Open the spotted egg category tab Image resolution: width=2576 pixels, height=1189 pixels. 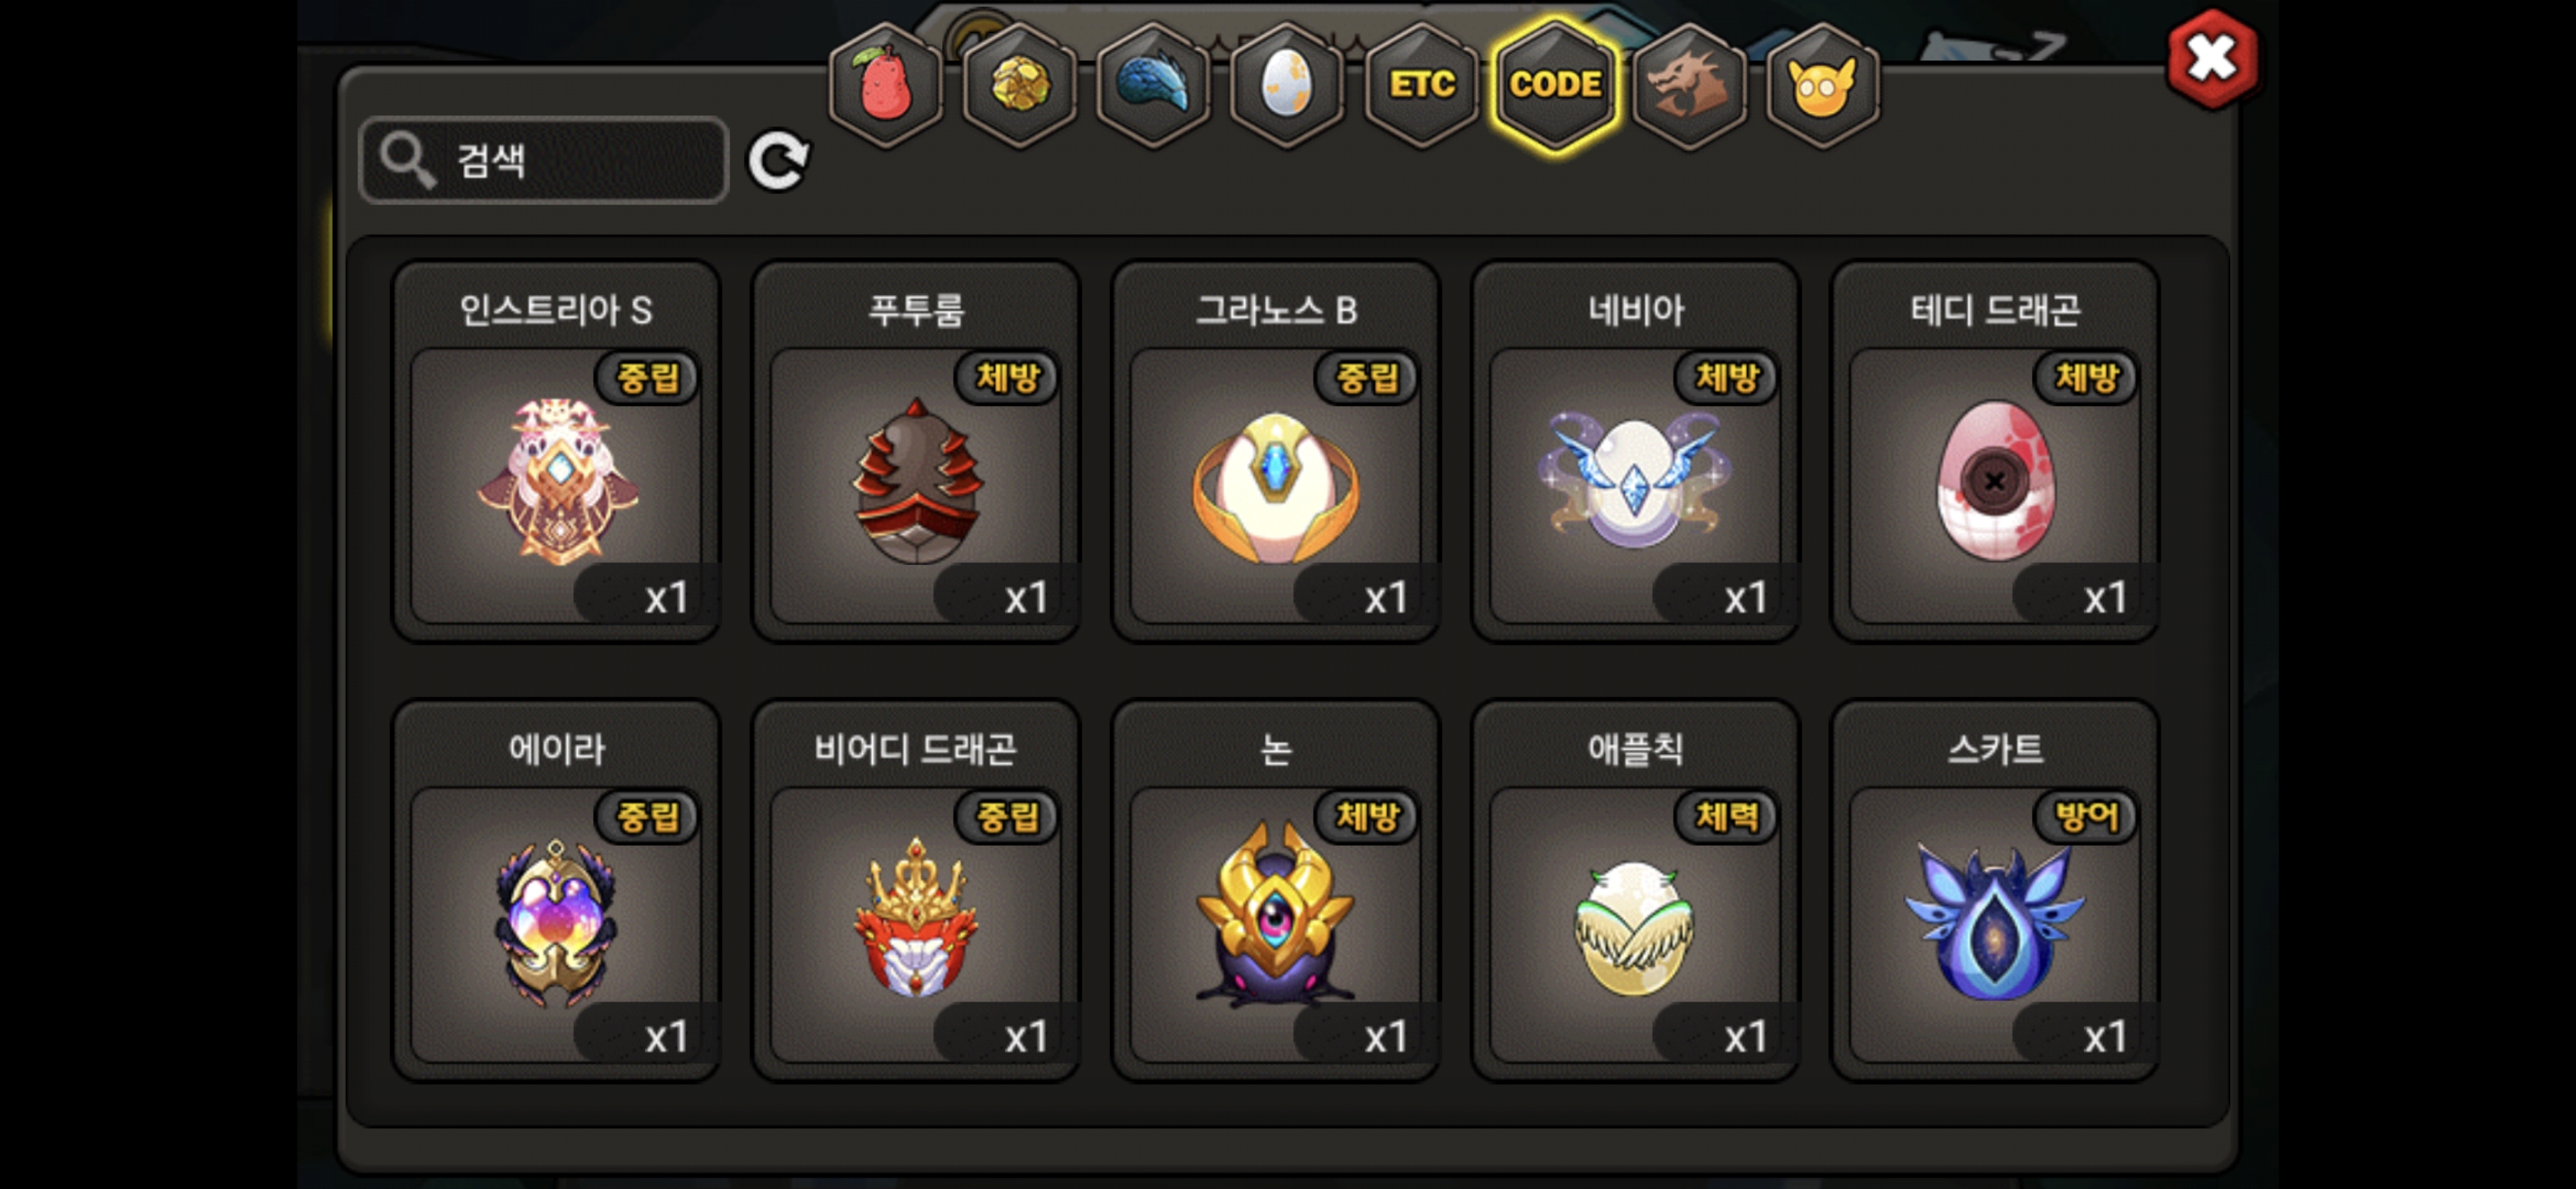(x=1287, y=85)
